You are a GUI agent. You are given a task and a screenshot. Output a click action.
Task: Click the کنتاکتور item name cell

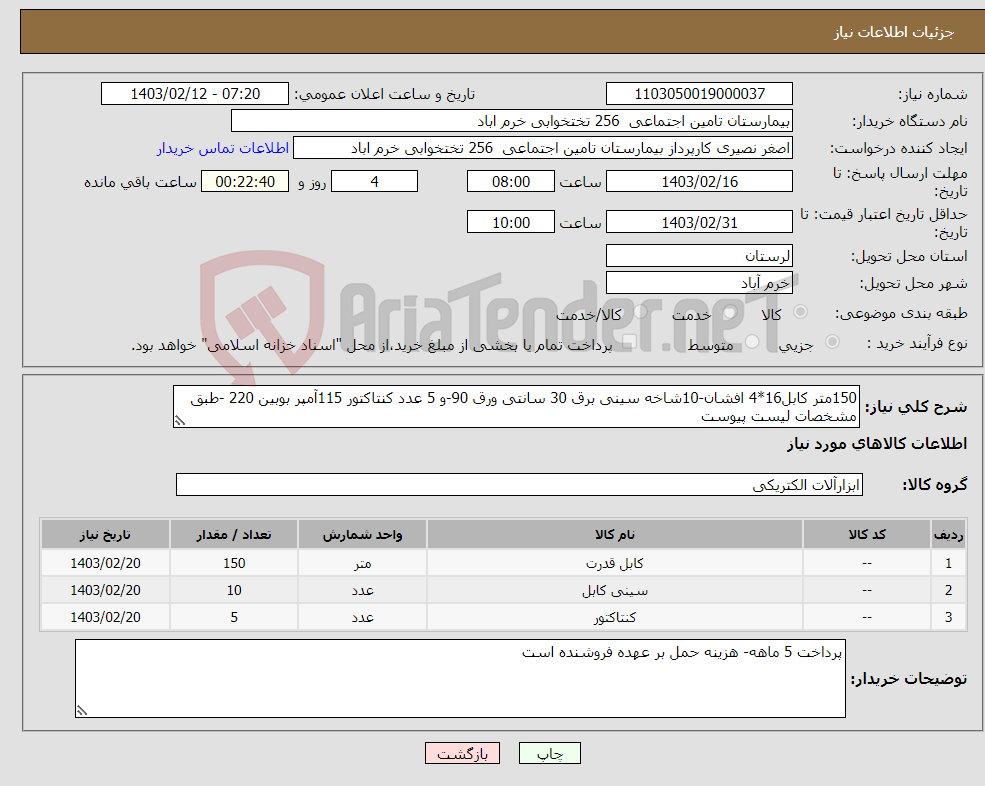pyautogui.click(x=615, y=618)
